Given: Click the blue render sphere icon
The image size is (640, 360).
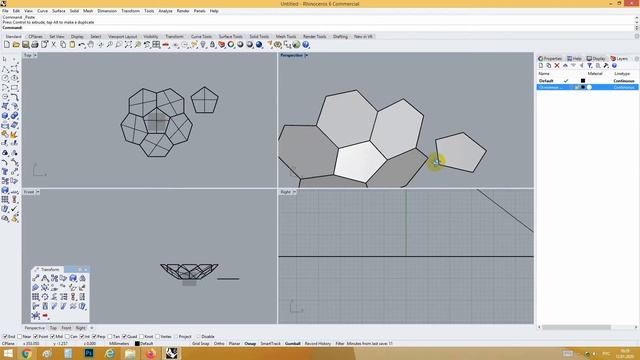Looking at the screenshot, I should coord(259,45).
